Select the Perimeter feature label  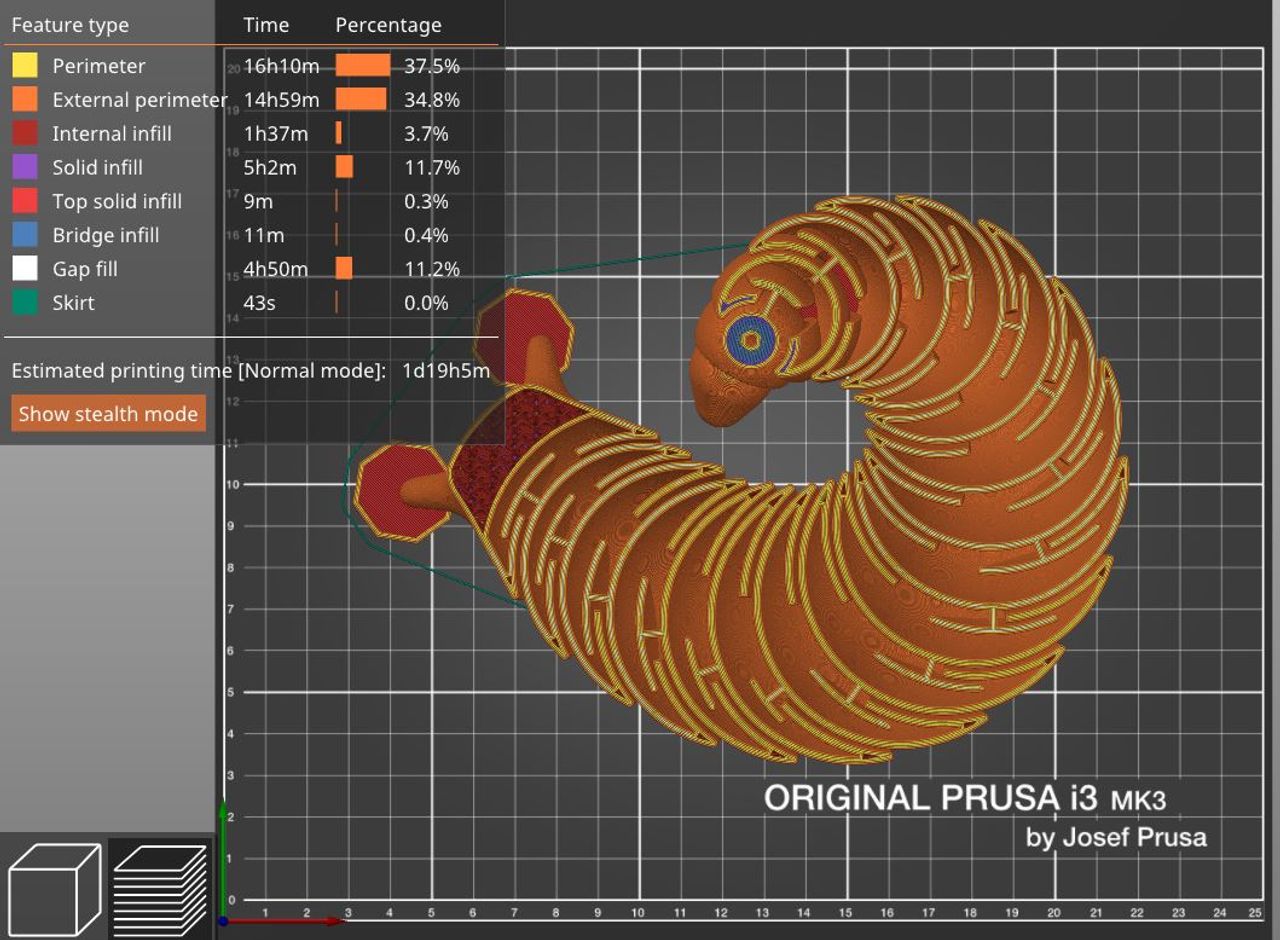[99, 66]
